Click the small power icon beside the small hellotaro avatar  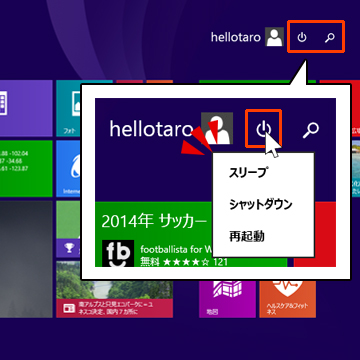pyautogui.click(x=302, y=37)
